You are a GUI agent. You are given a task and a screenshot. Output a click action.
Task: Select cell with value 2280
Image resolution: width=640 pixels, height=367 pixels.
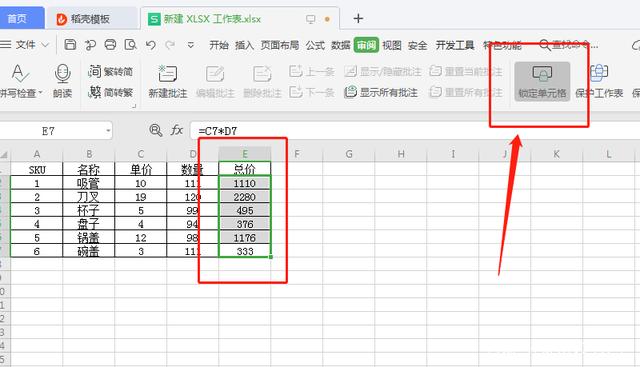(x=244, y=197)
